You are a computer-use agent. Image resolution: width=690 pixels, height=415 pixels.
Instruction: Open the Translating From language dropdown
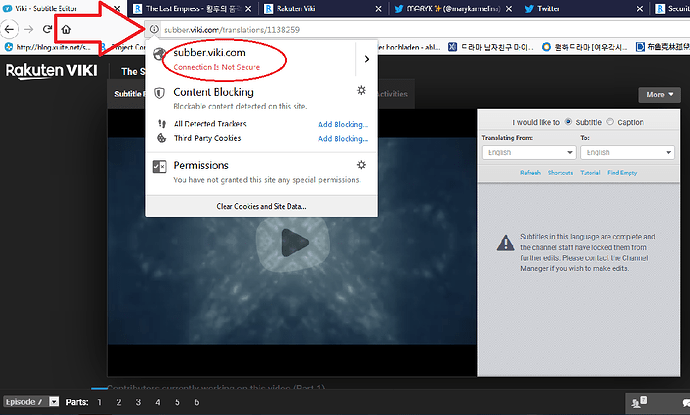(x=529, y=152)
